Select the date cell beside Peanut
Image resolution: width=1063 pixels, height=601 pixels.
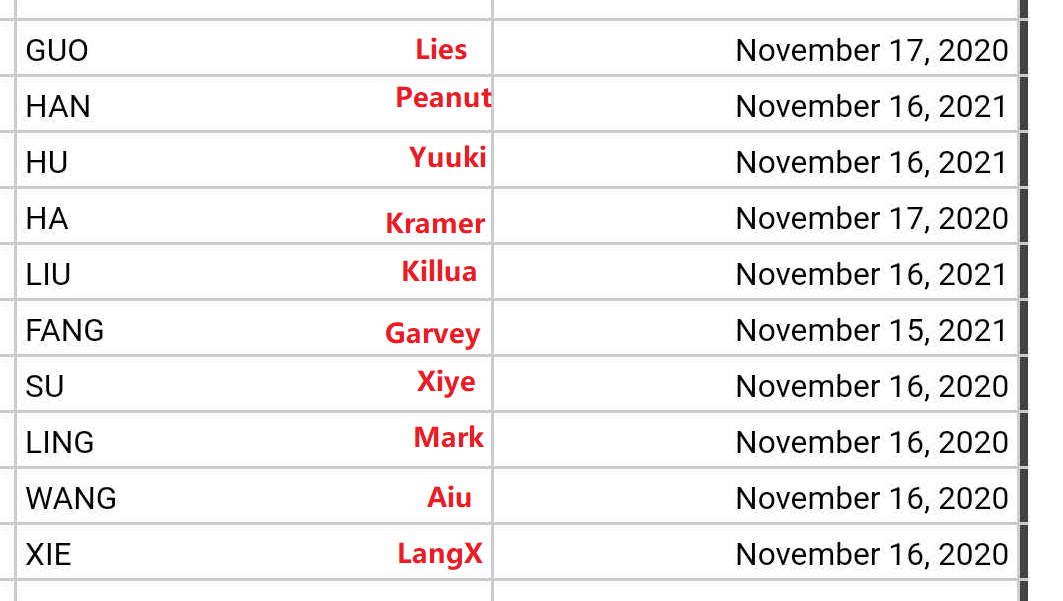point(871,107)
